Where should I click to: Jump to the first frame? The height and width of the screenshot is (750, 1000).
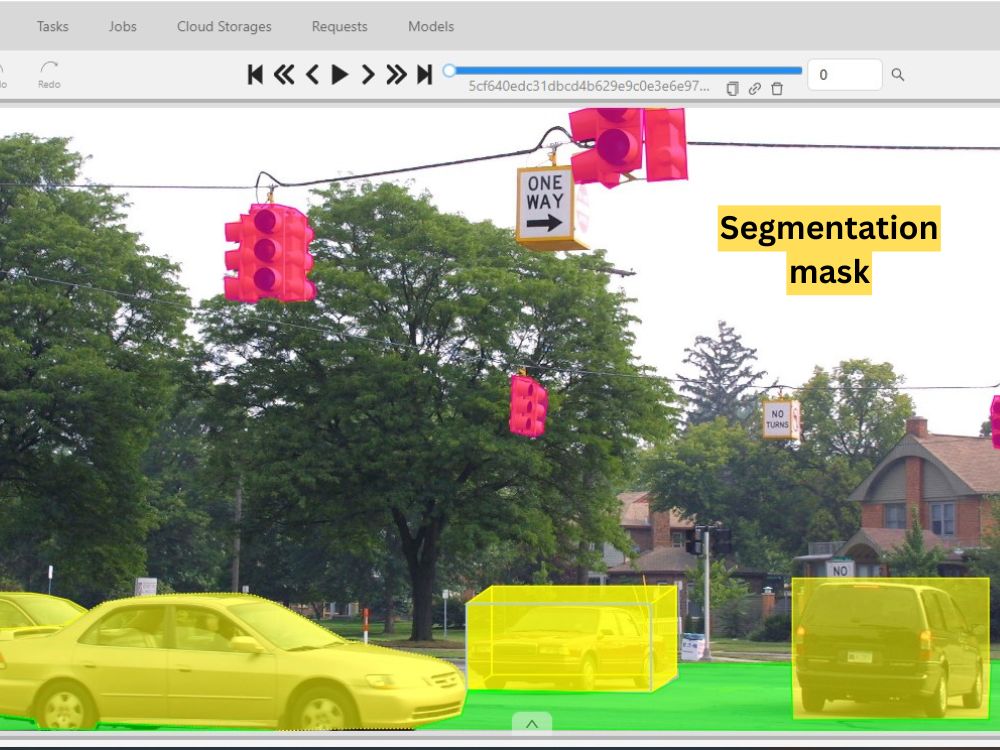255,75
